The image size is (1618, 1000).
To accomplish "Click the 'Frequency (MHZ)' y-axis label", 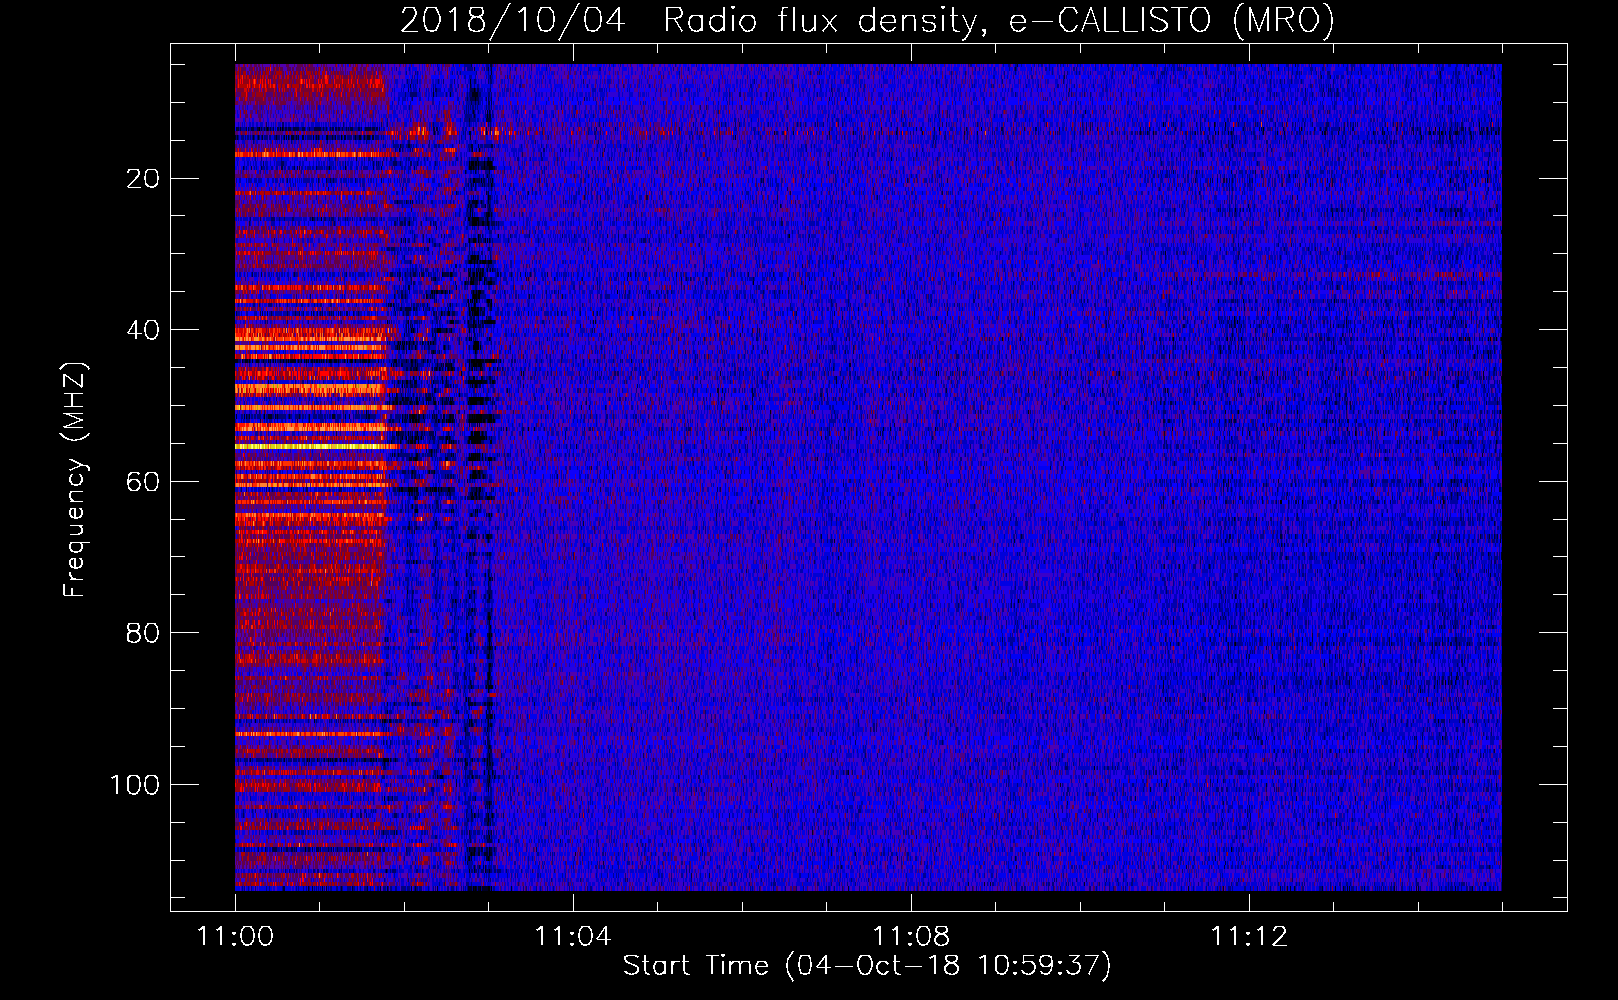I will click(x=75, y=480).
